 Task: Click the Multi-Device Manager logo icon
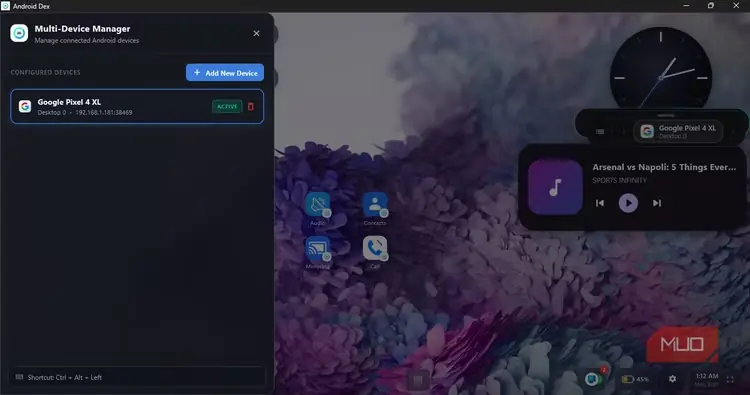(19, 33)
